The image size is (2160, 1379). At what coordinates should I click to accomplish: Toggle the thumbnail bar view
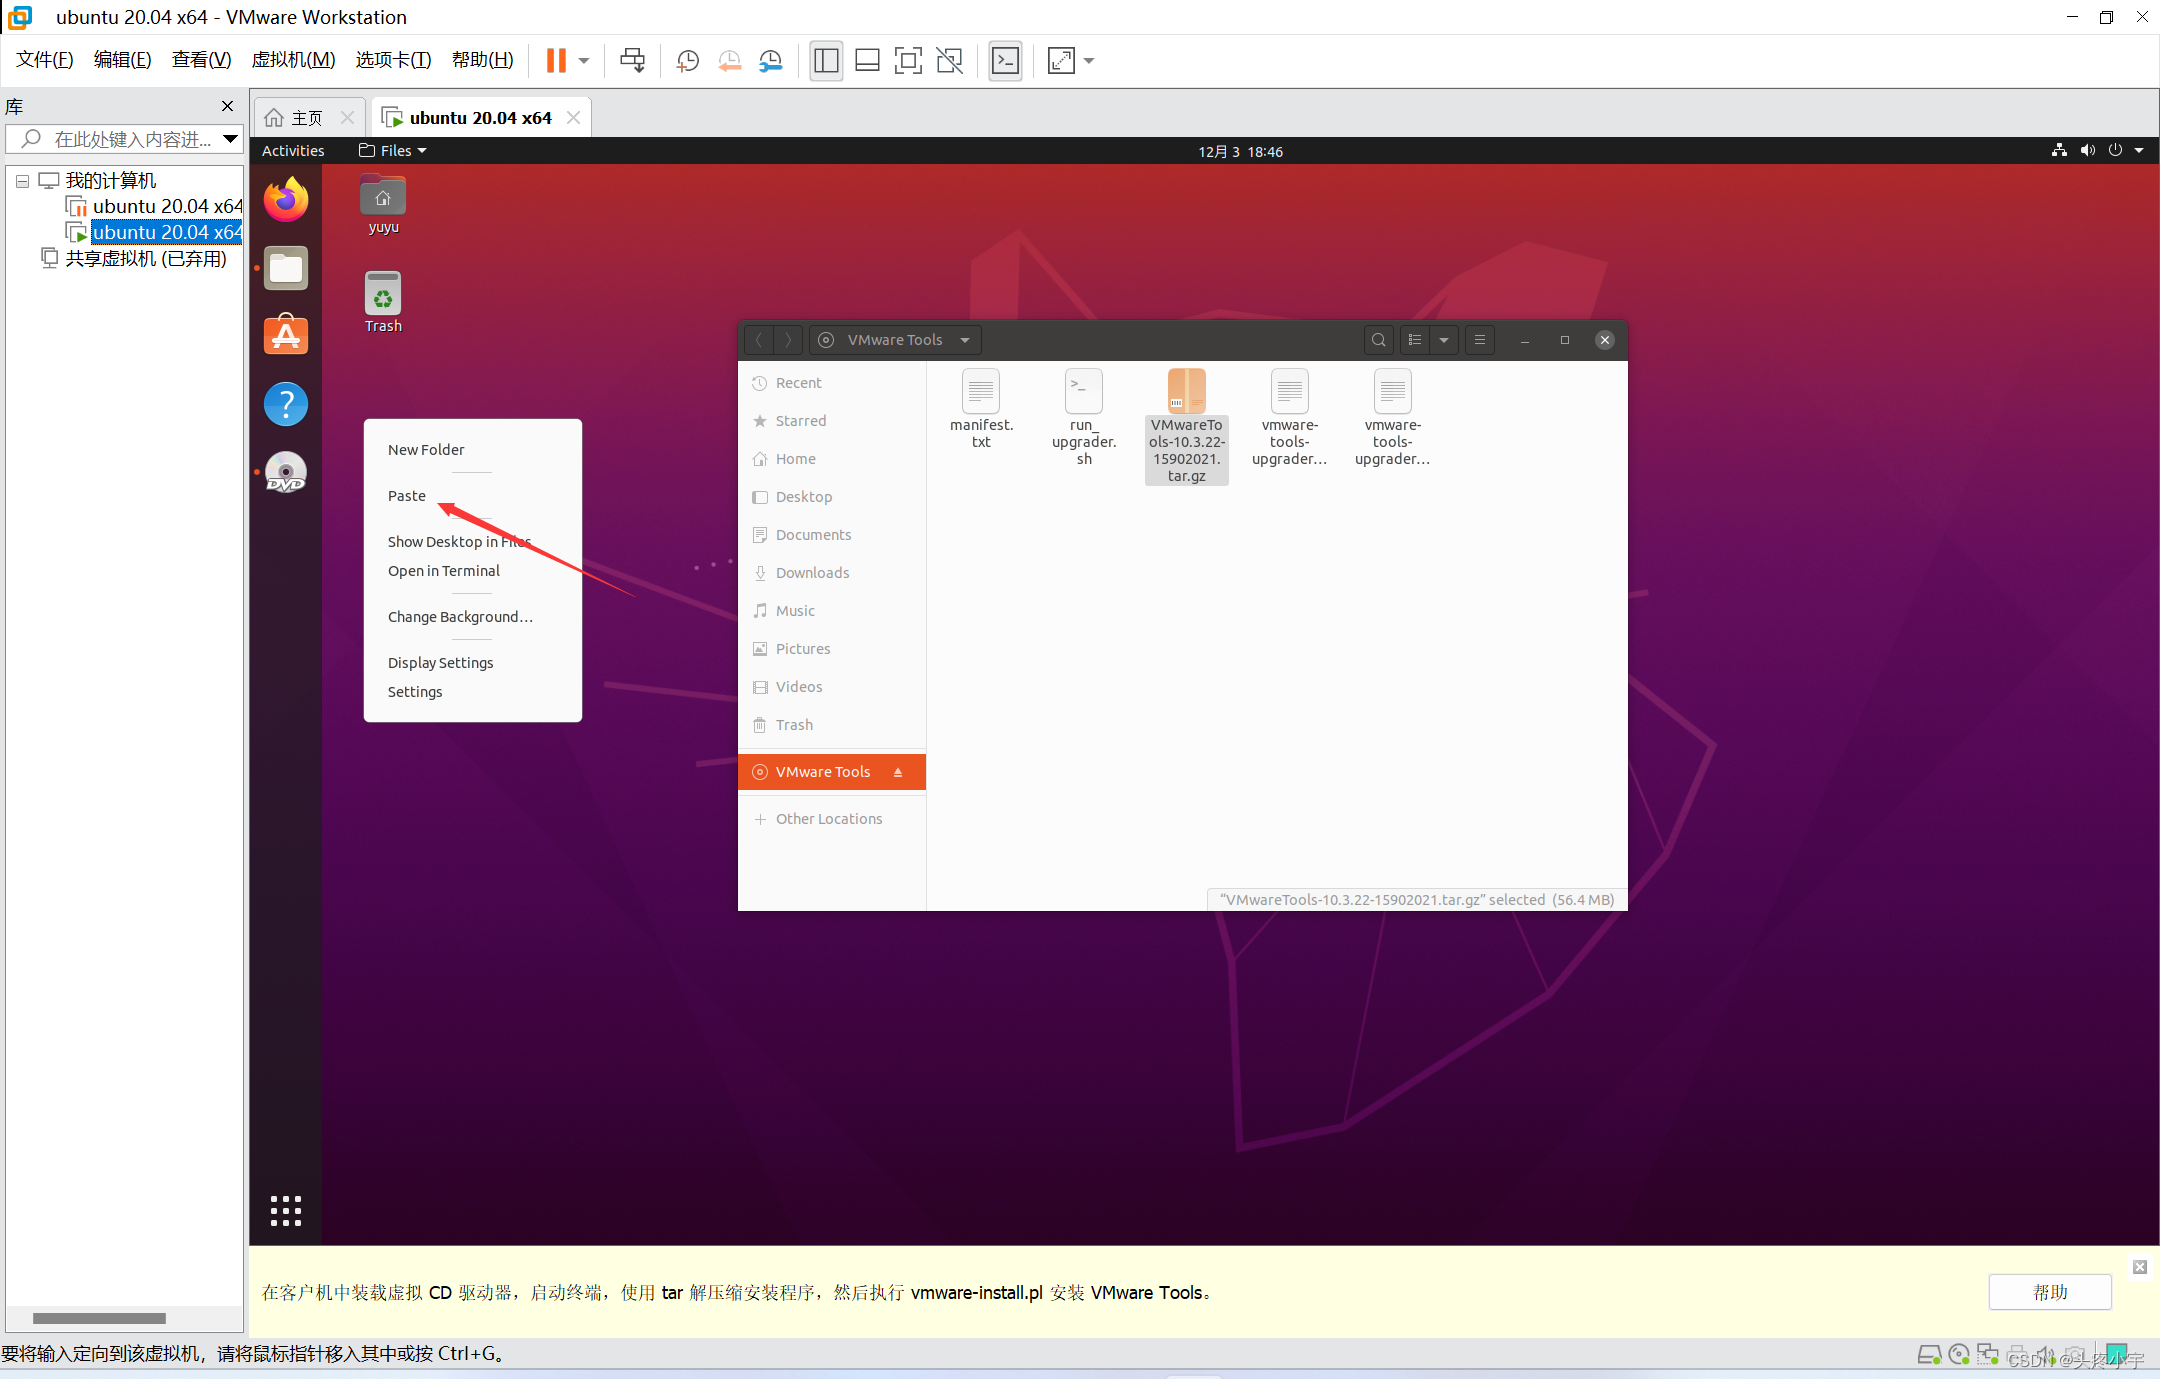tap(867, 61)
